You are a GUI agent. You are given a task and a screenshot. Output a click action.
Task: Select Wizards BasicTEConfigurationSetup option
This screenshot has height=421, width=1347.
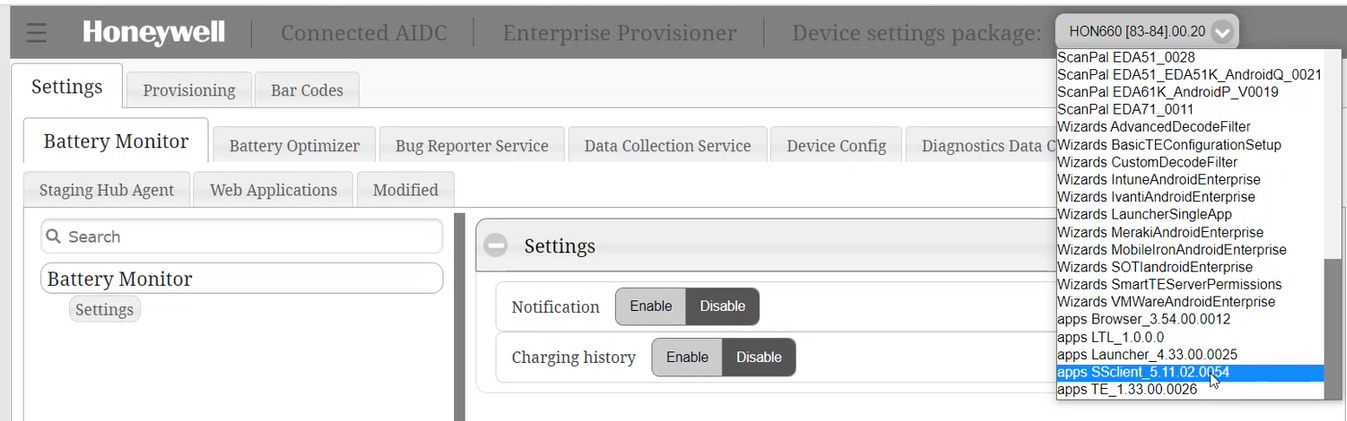[1190, 144]
